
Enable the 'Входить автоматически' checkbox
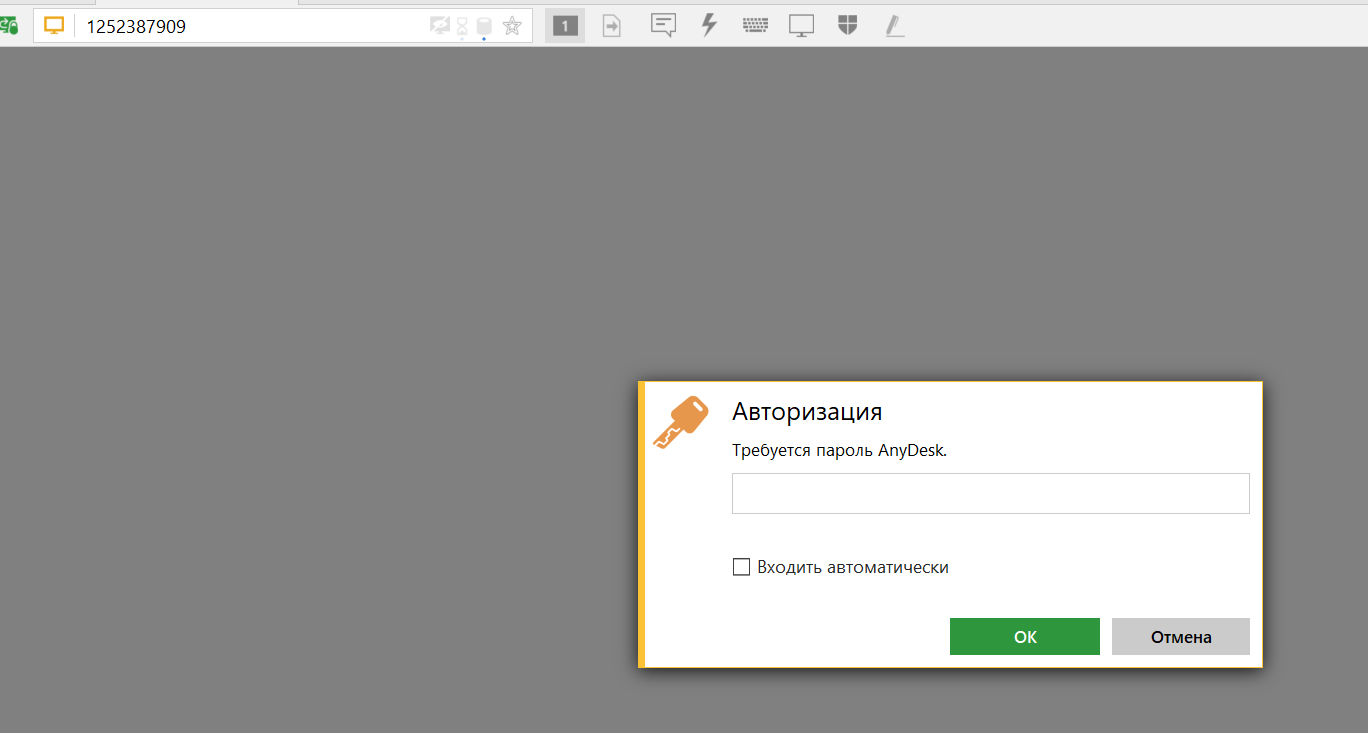(x=741, y=567)
